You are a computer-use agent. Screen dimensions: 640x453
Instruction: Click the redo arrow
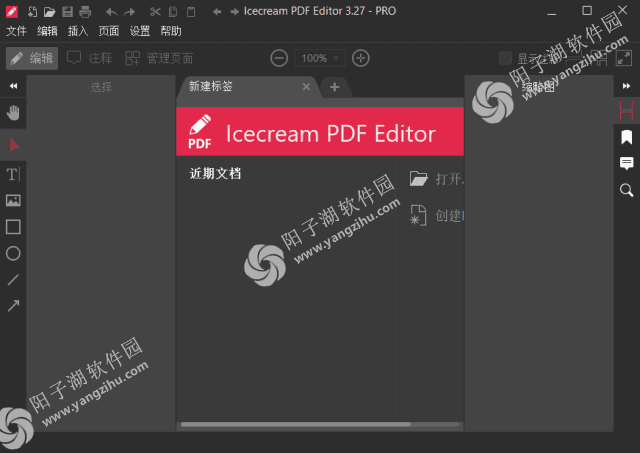tap(129, 12)
